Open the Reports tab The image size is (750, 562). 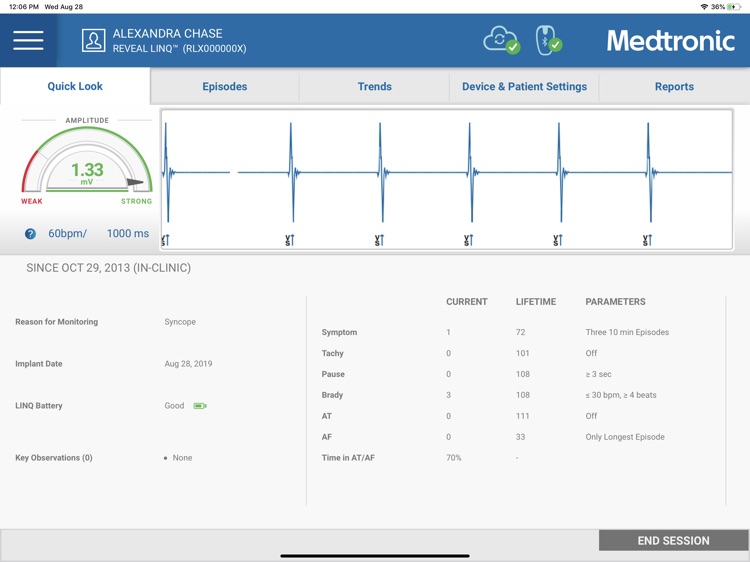point(674,87)
